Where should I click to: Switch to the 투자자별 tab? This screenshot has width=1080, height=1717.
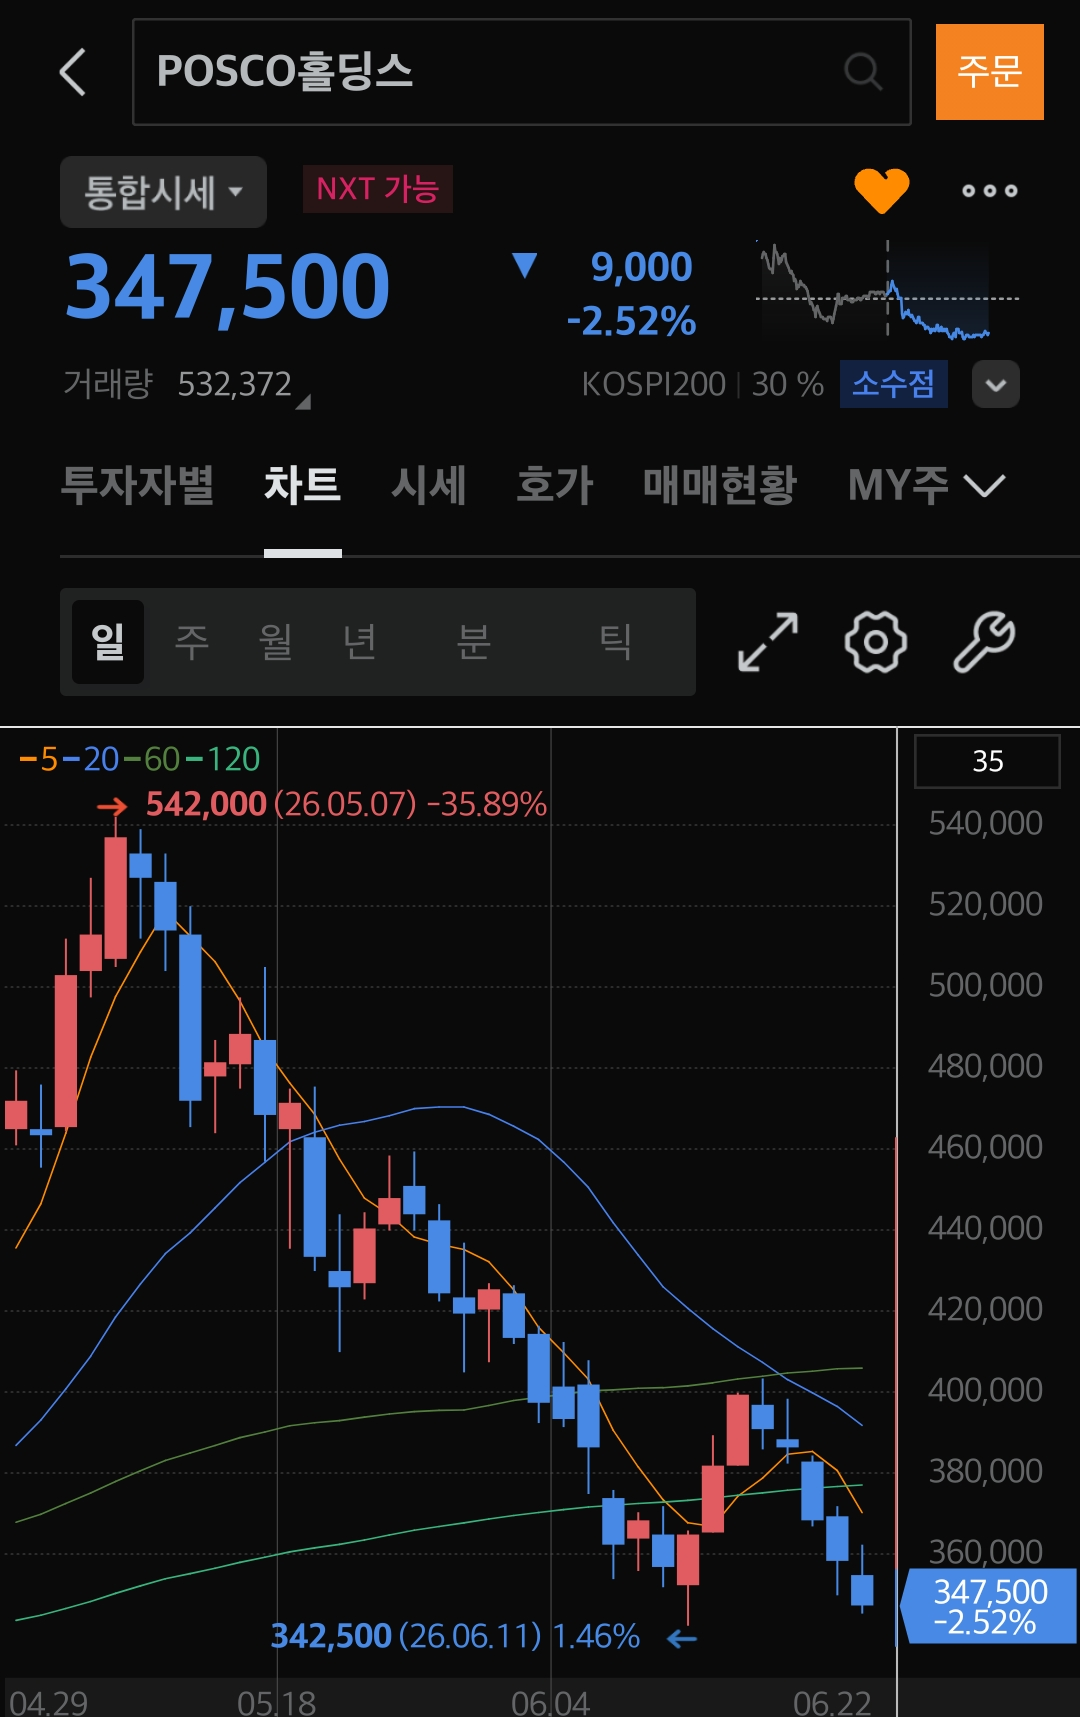tap(137, 485)
